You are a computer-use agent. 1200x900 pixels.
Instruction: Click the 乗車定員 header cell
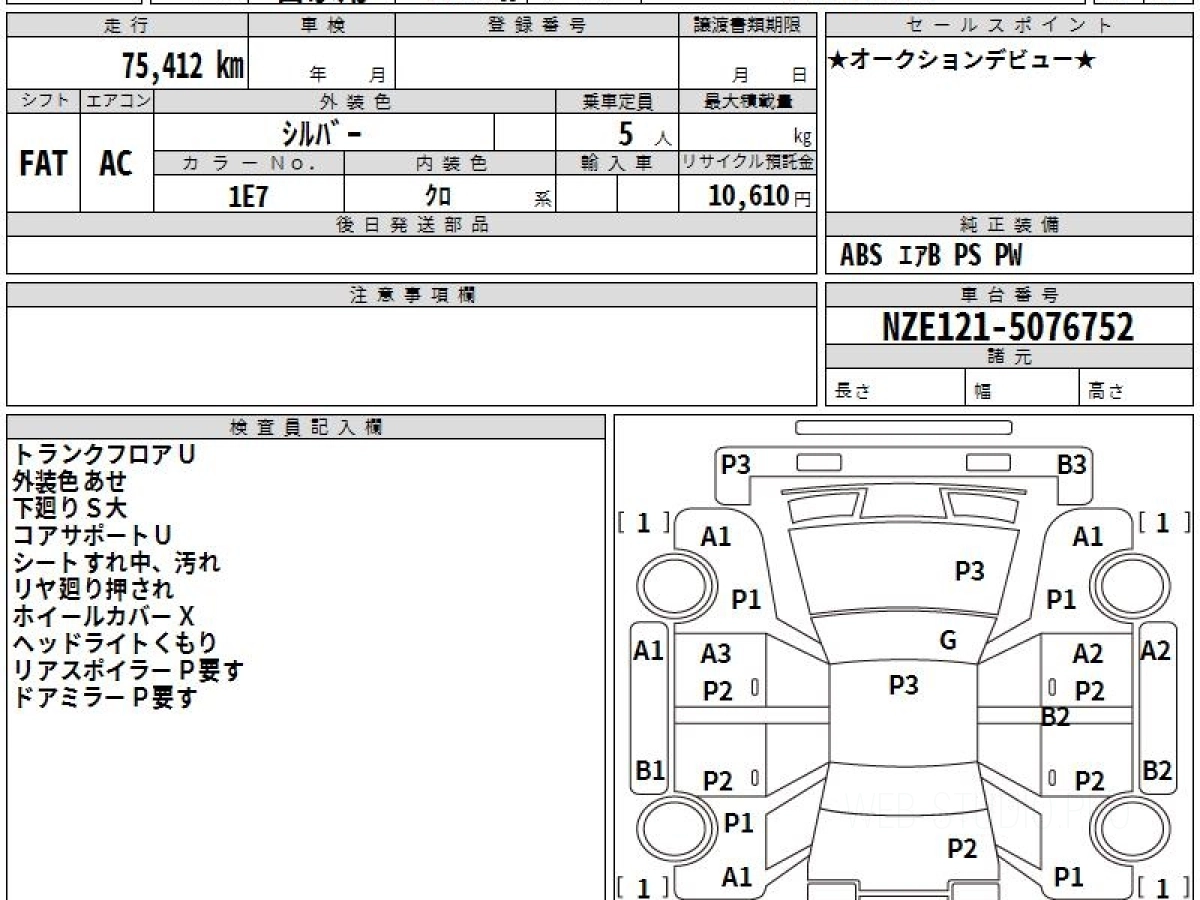[617, 101]
